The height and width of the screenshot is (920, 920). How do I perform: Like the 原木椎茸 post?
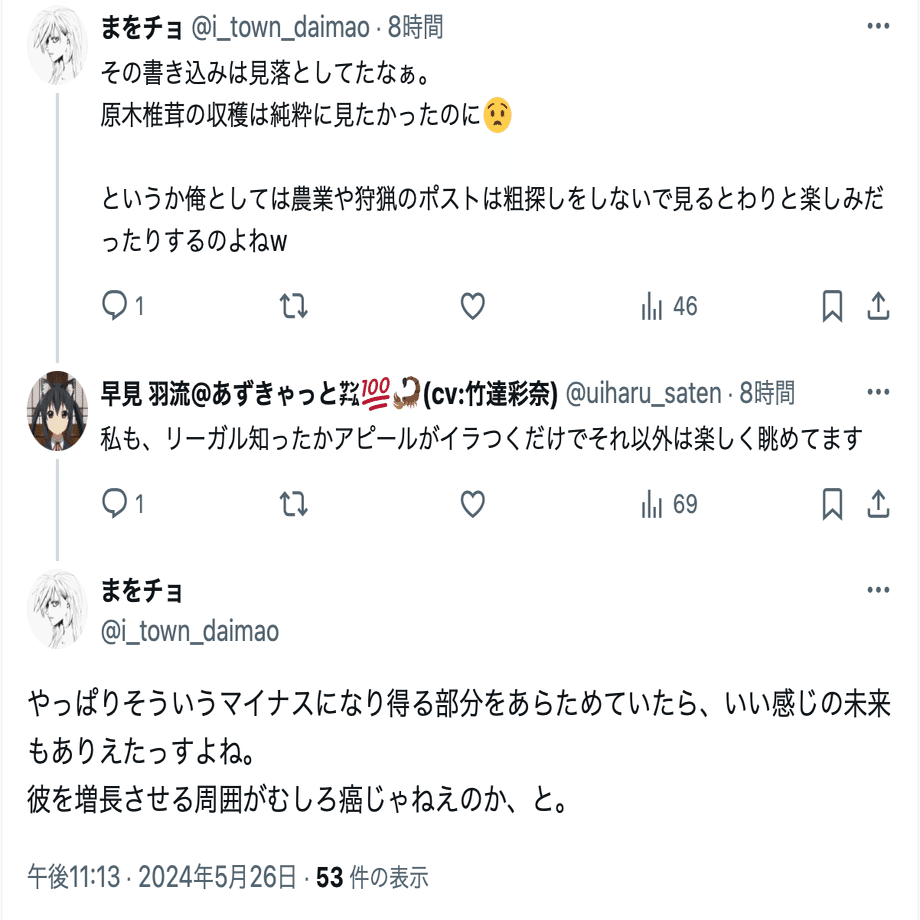(x=472, y=307)
